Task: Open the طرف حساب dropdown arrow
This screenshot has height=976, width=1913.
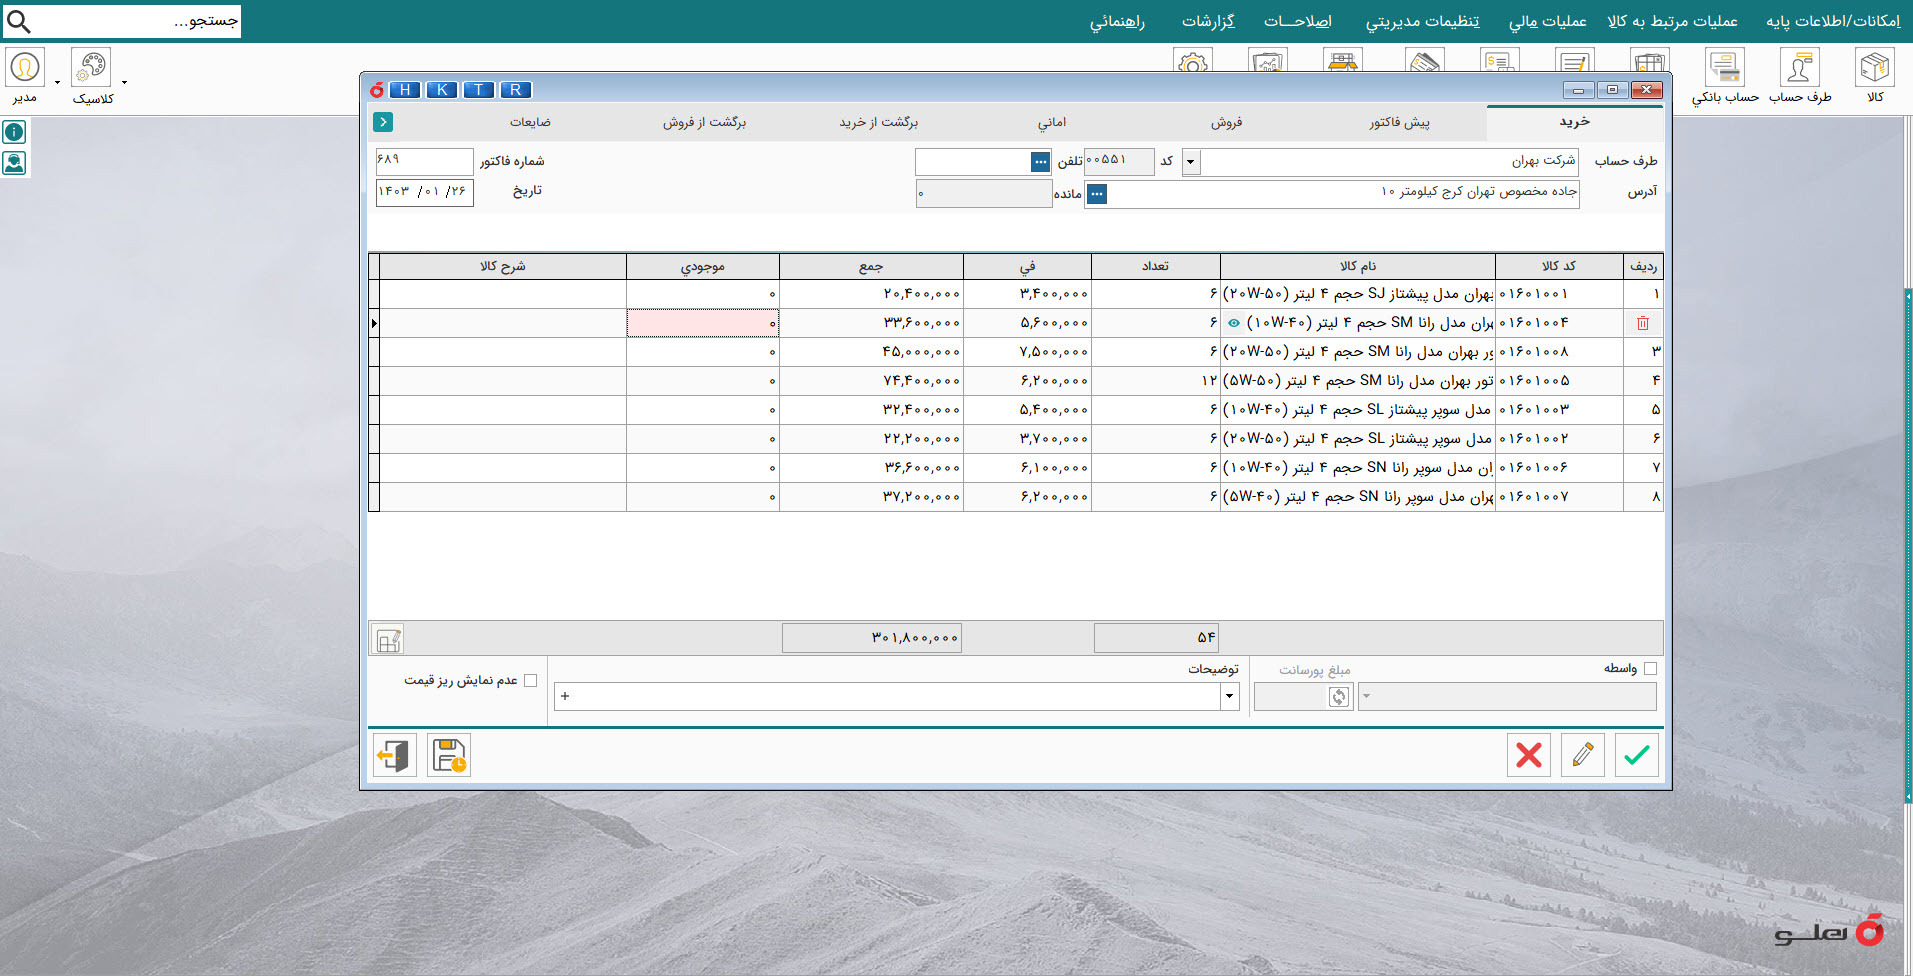Action: 1191,162
